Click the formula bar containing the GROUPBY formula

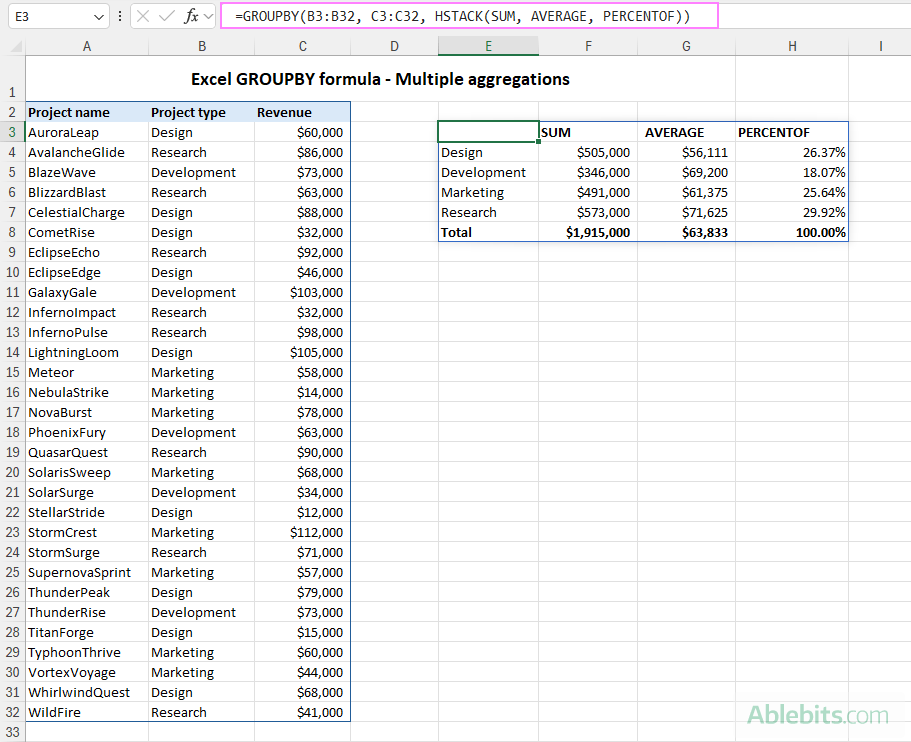(450, 15)
